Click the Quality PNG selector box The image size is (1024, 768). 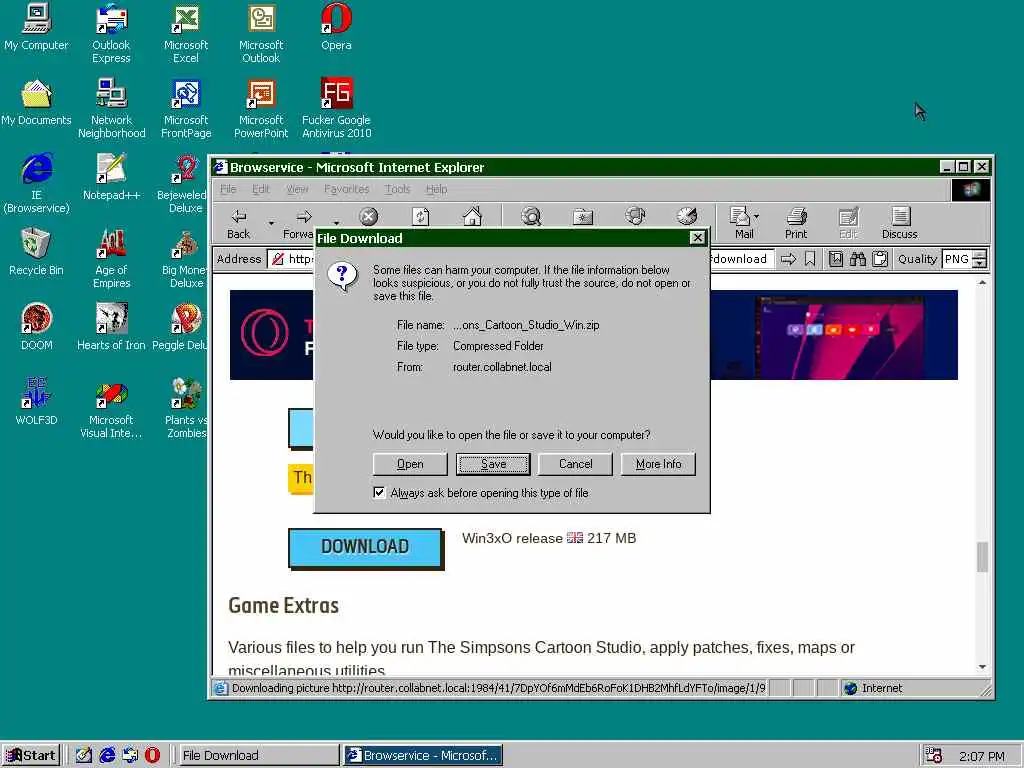(x=957, y=259)
